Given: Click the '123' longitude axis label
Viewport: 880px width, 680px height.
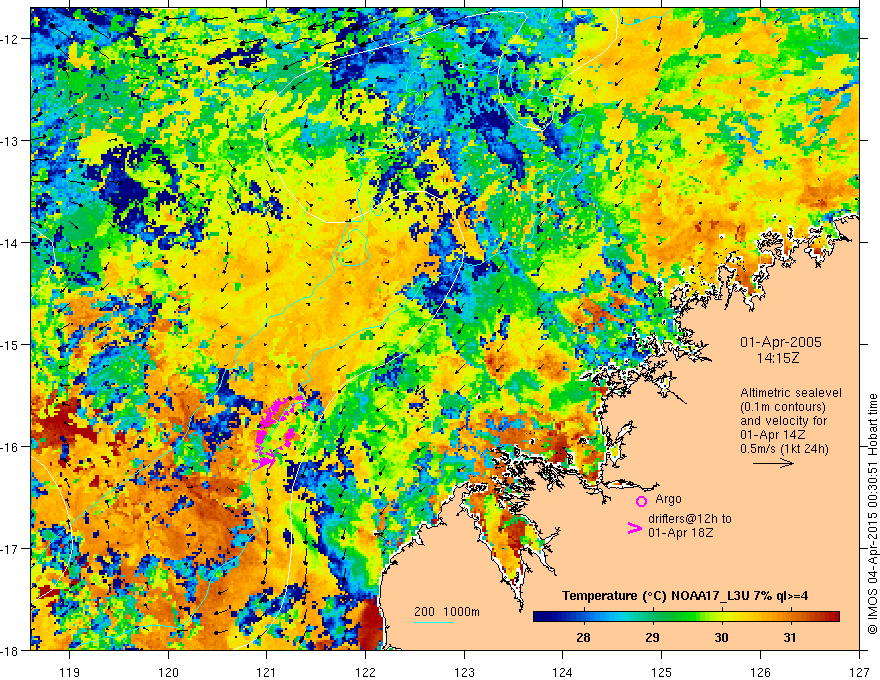Looking at the screenshot, I should (464, 672).
